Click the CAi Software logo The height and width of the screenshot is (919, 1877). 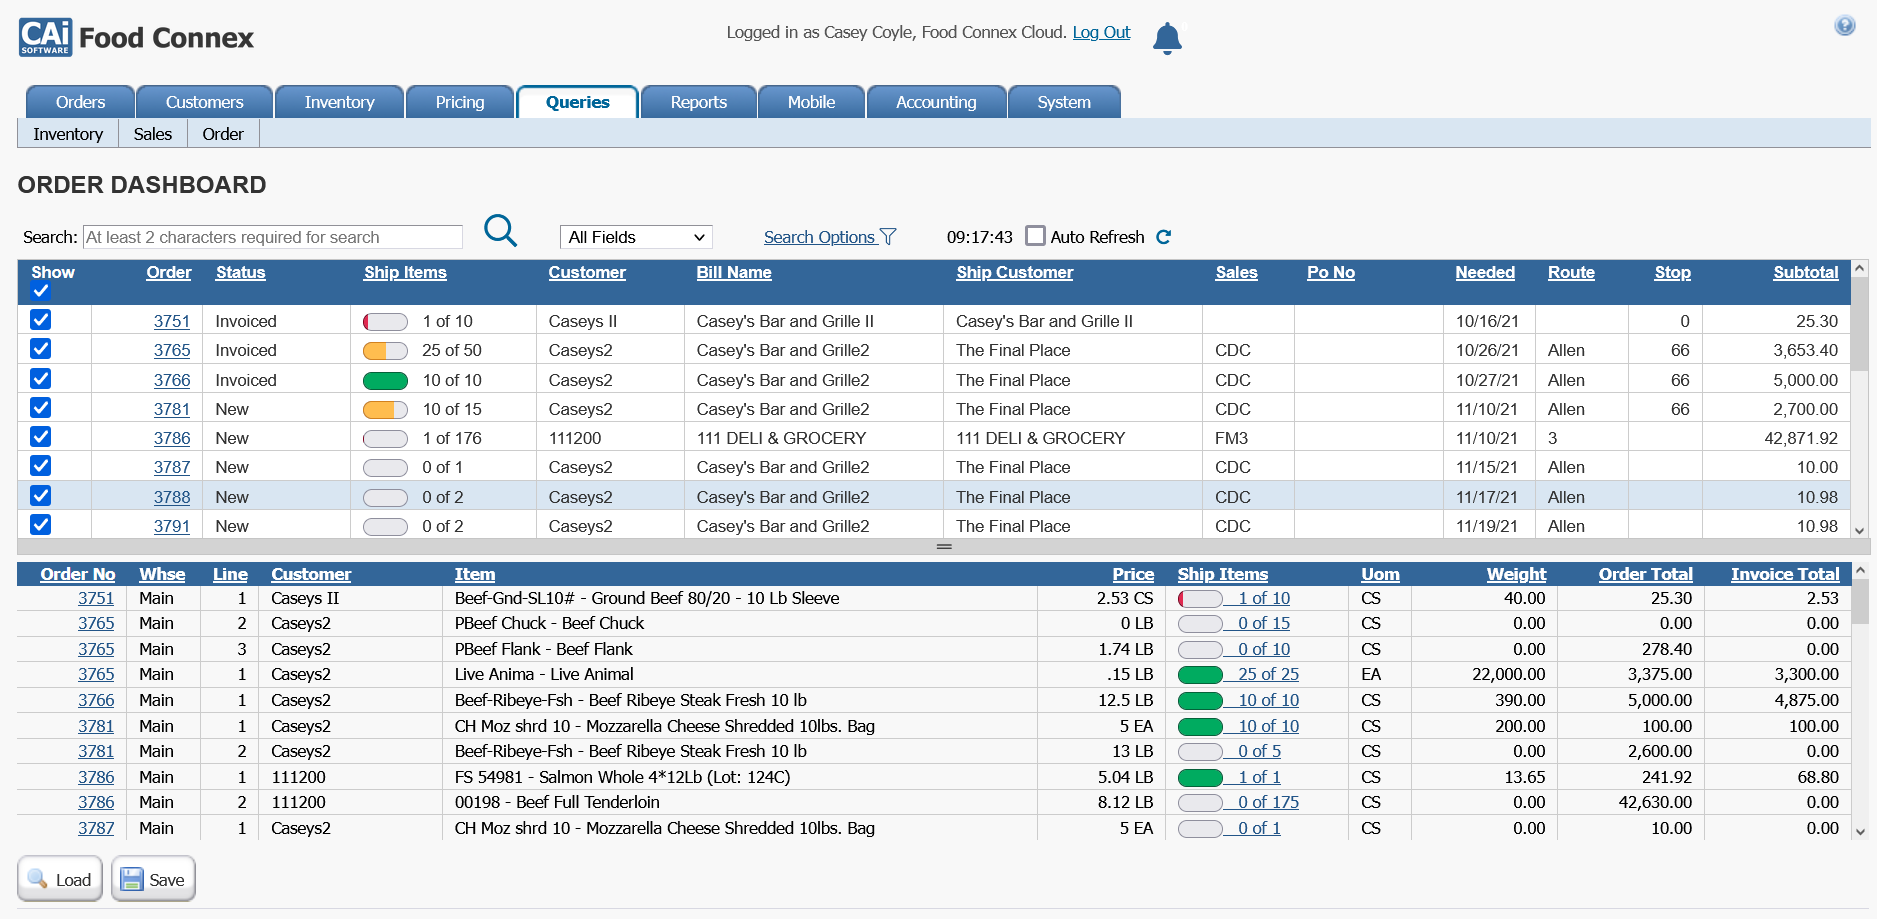click(x=46, y=38)
